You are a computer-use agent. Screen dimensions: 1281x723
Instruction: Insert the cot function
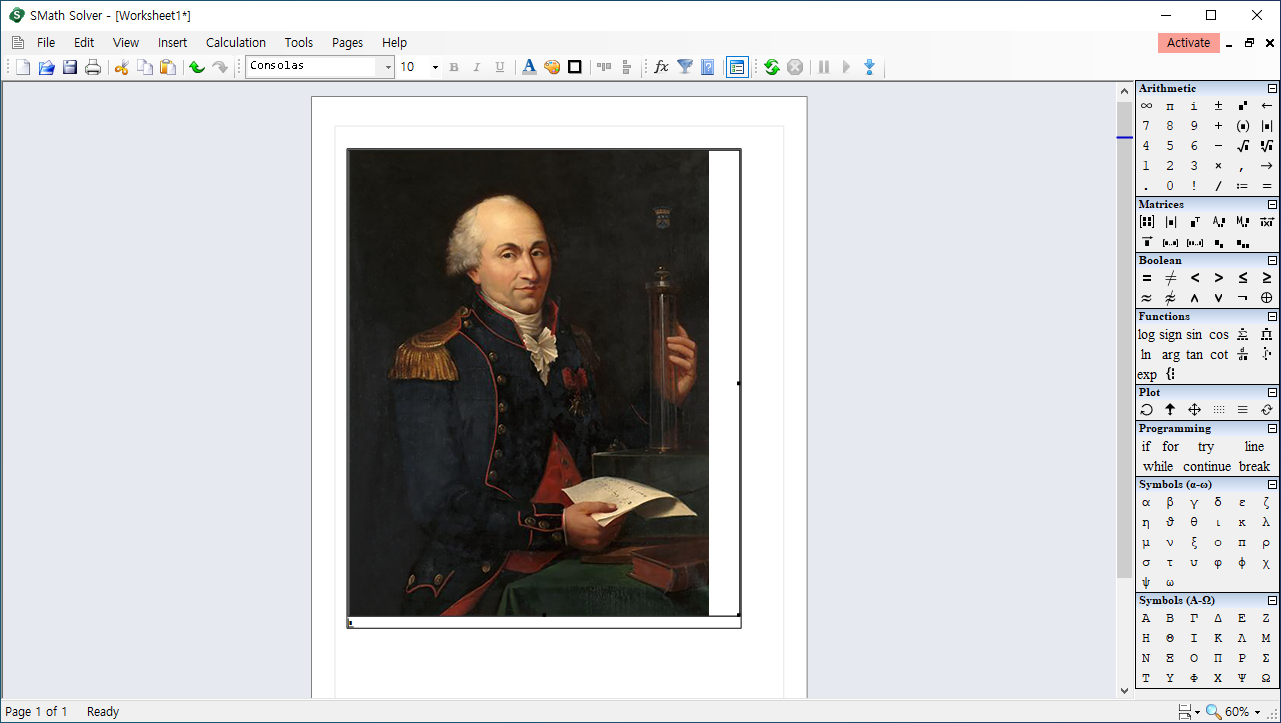[1219, 355]
